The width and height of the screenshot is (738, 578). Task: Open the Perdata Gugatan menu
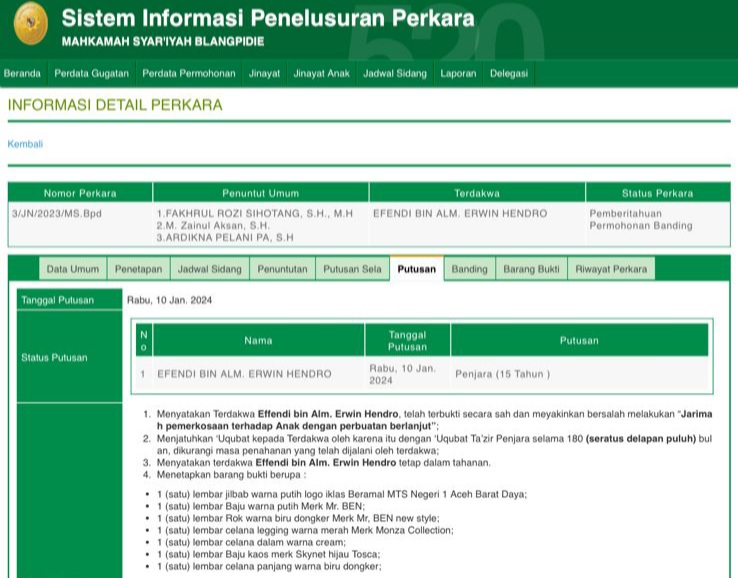91,74
